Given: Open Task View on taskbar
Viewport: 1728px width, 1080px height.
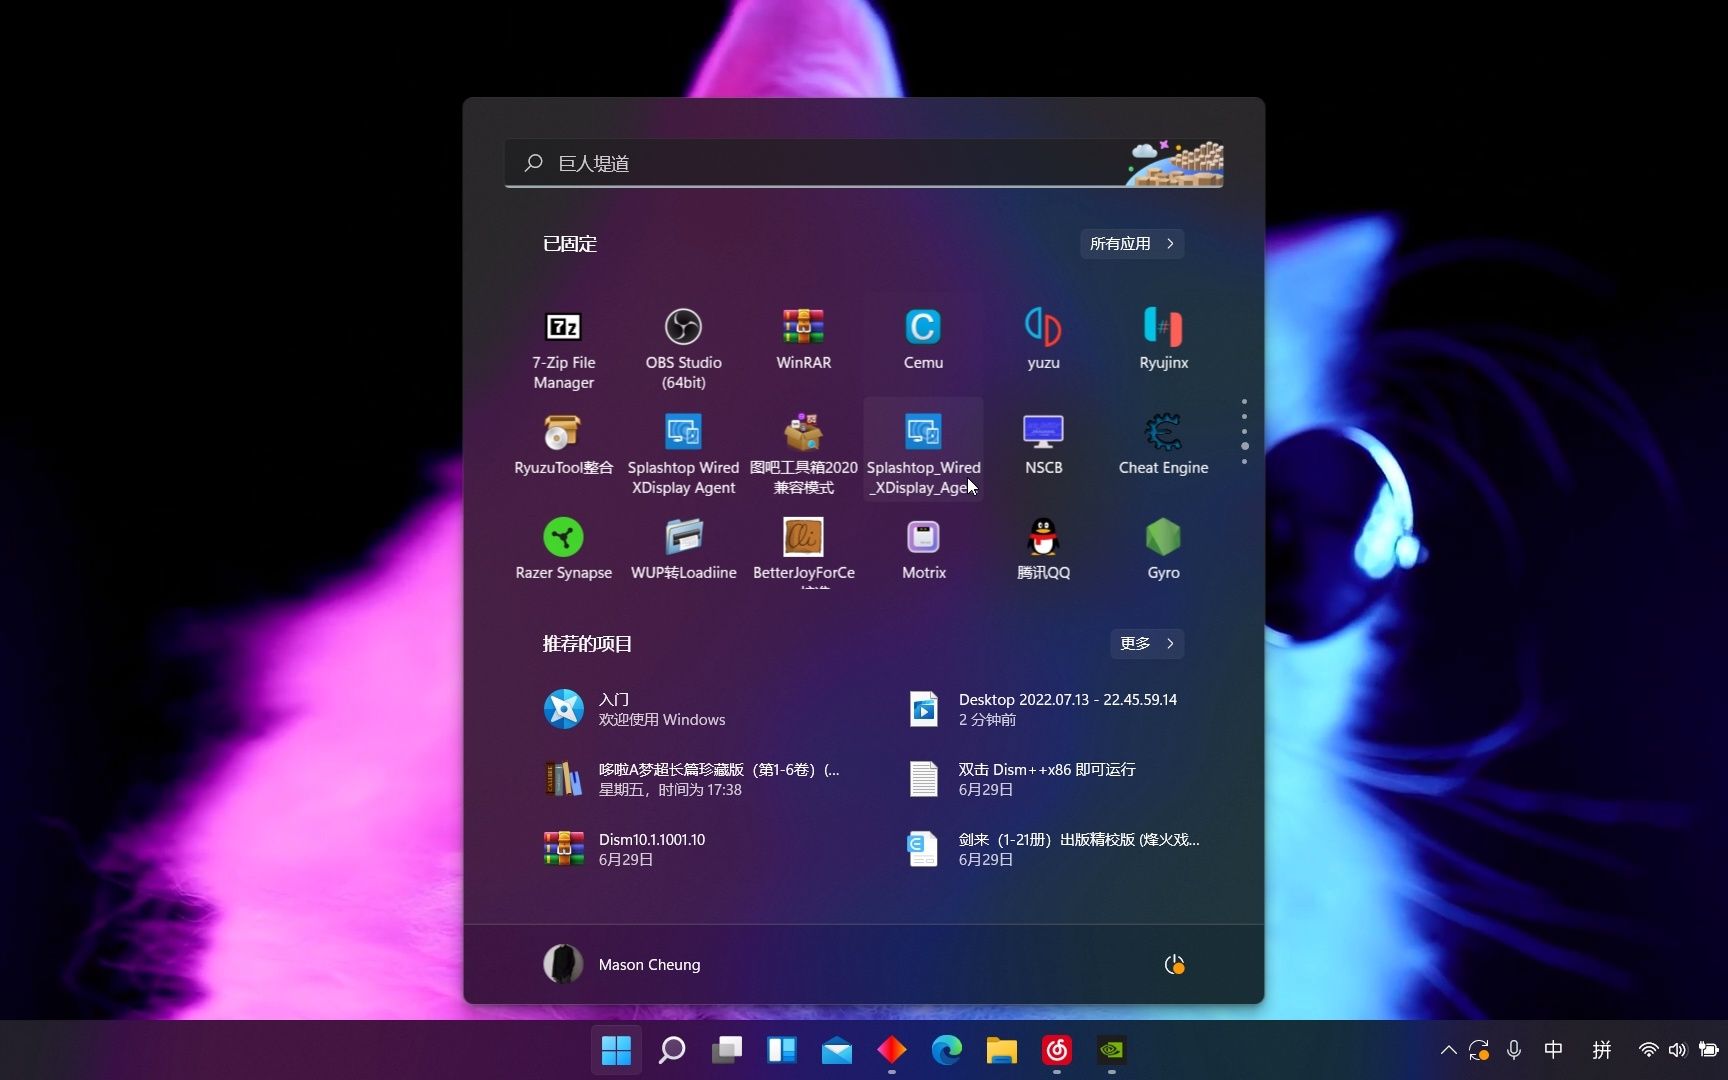Looking at the screenshot, I should [x=726, y=1050].
